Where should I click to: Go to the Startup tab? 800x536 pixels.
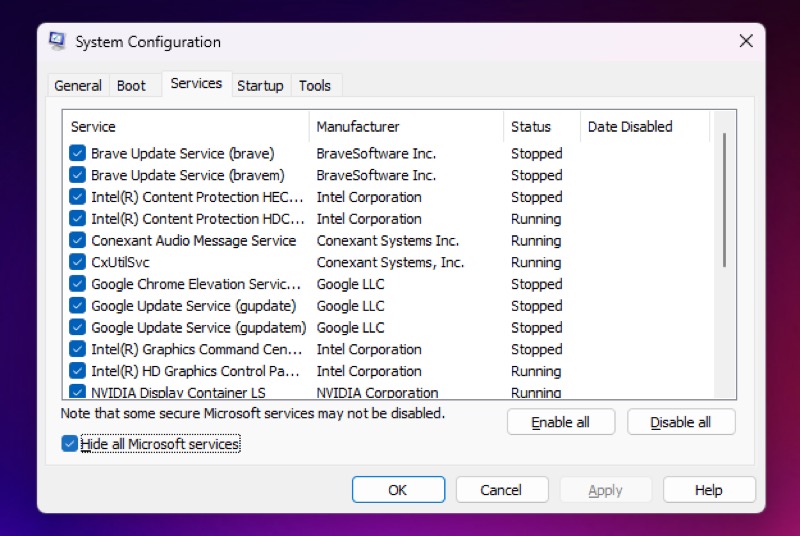(x=260, y=86)
